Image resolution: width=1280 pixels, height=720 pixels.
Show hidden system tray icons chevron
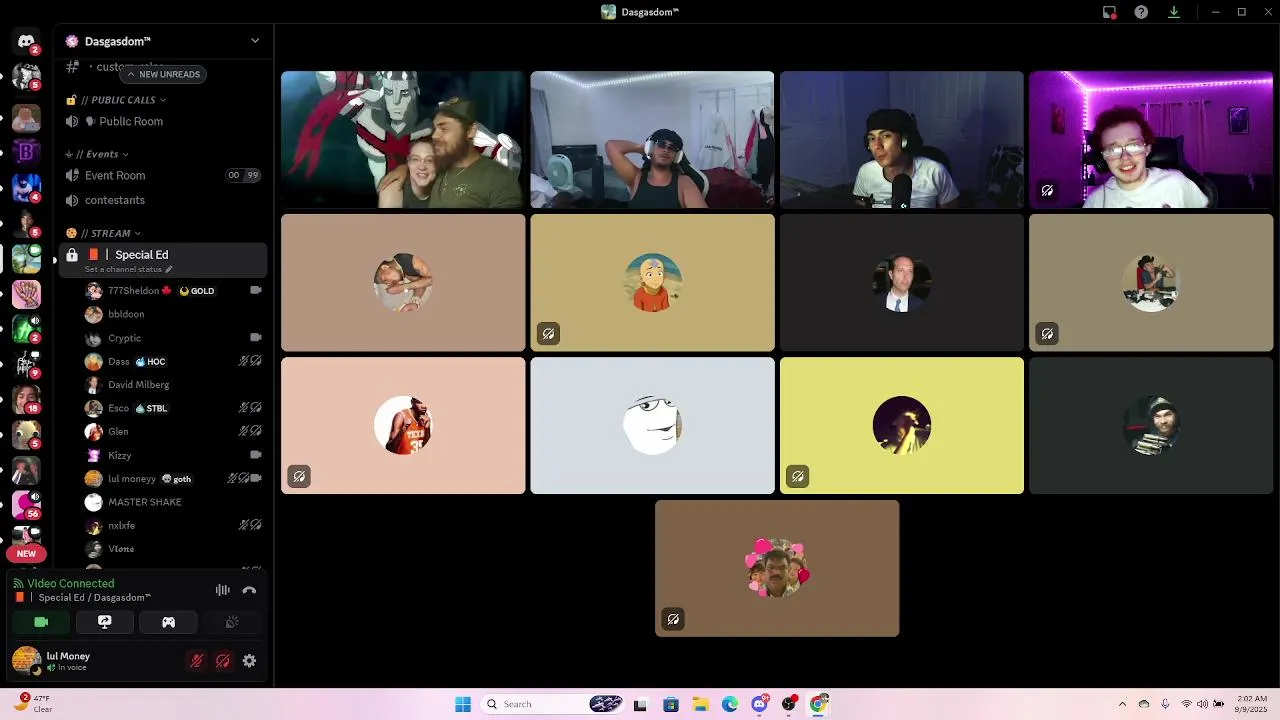[x=1122, y=704]
